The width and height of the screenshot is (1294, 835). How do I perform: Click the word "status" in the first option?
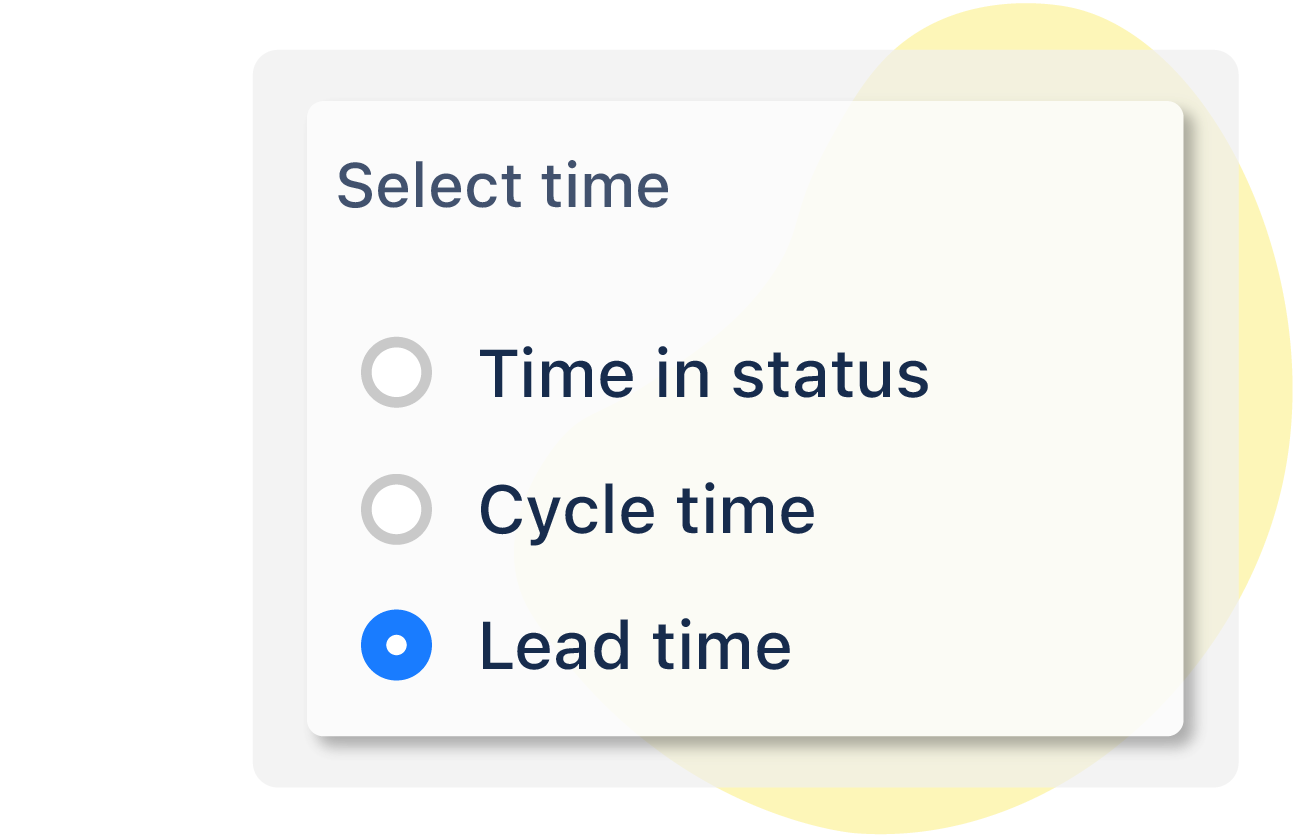pos(830,374)
